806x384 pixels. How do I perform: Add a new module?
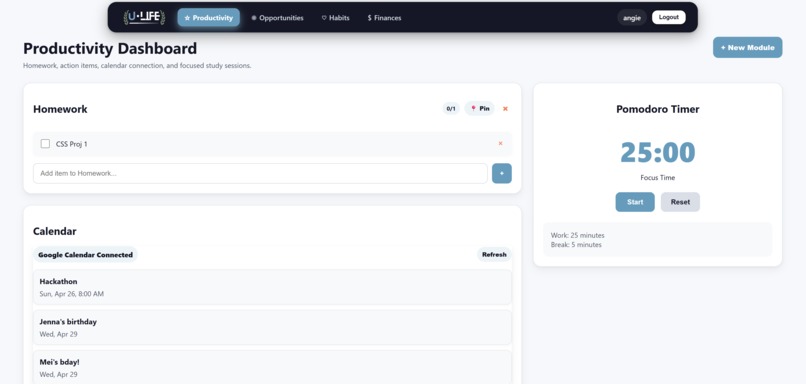747,47
